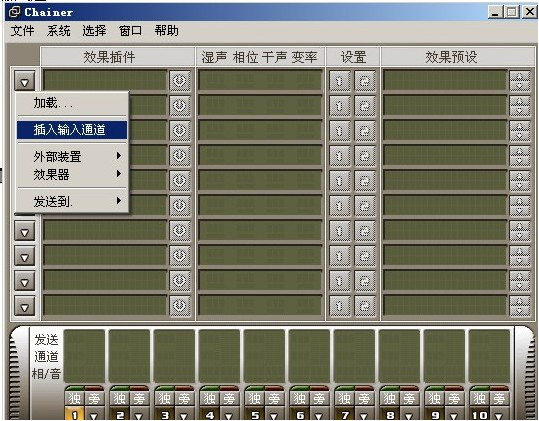539x421 pixels.
Task: Open the 文件 menu
Action: click(x=22, y=31)
